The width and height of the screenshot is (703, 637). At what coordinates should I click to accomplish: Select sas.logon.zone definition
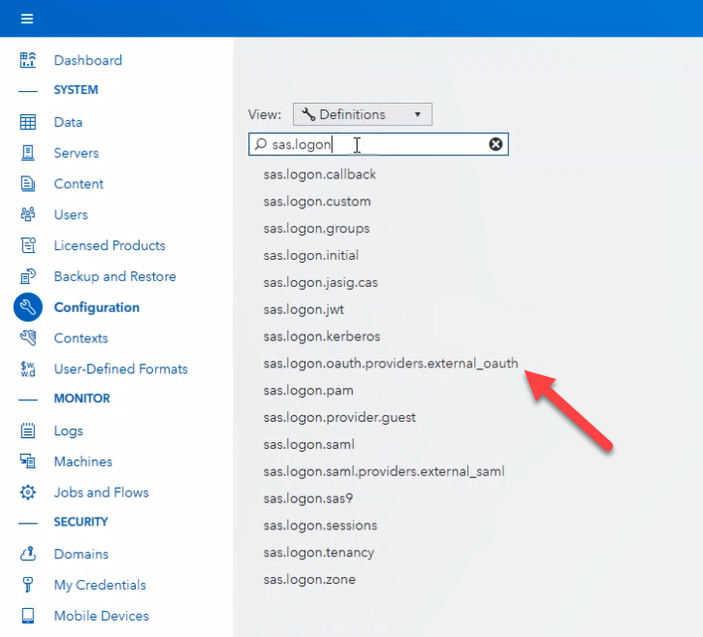309,580
